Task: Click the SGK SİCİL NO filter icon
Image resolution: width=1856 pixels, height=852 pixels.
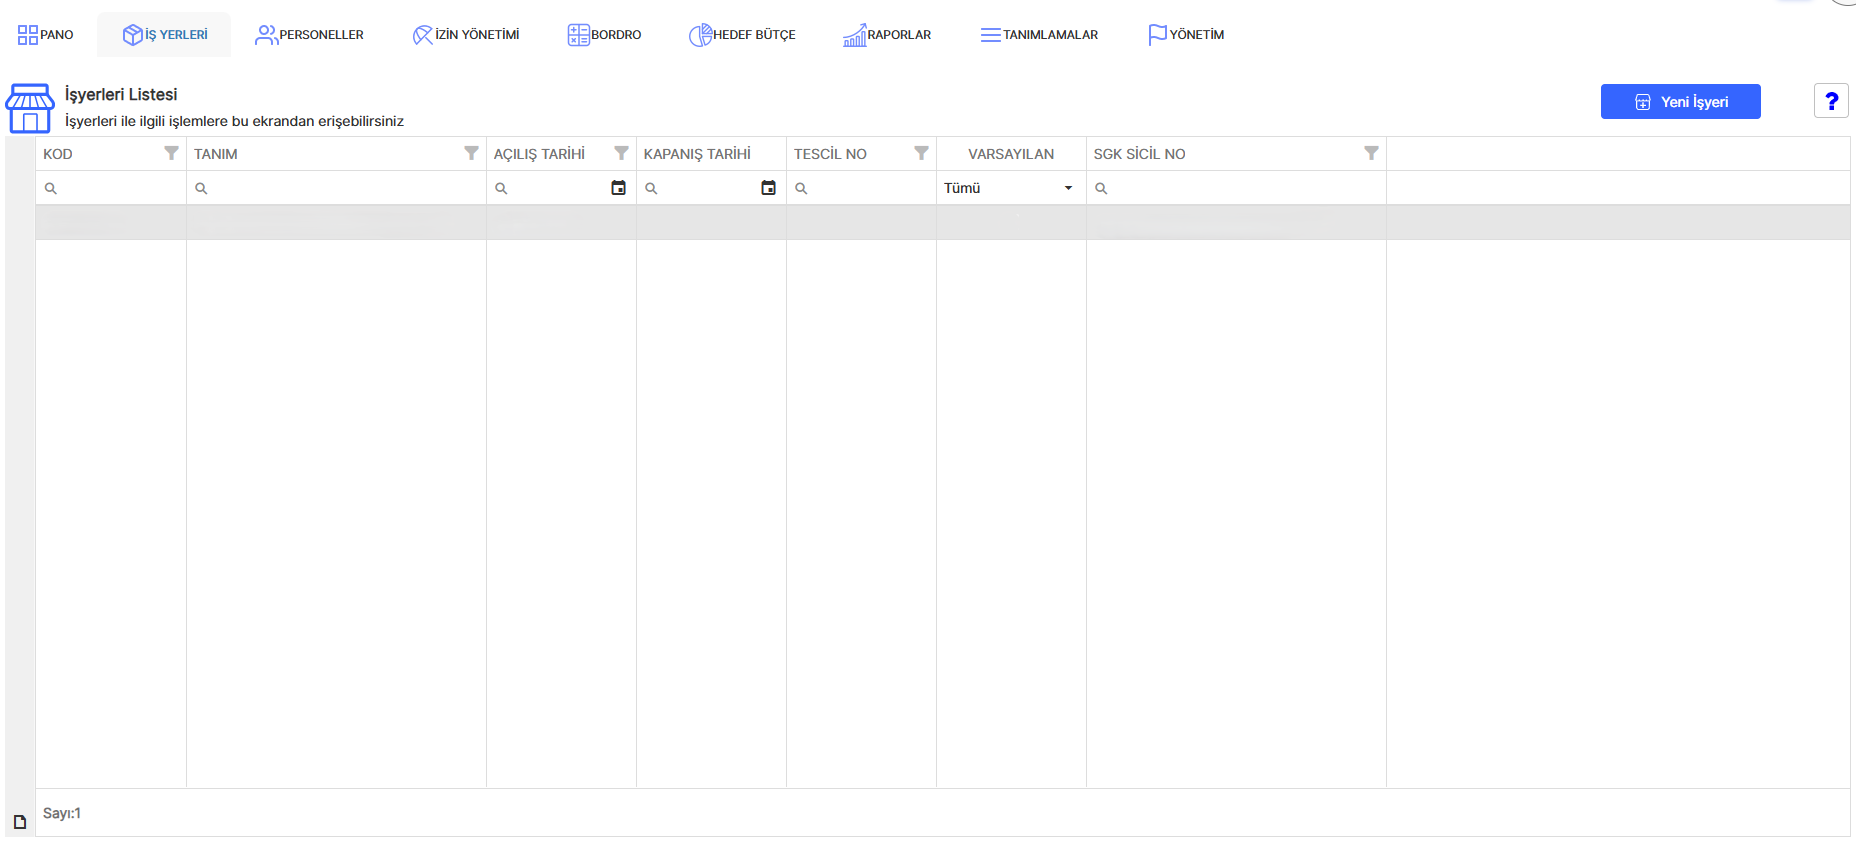Action: pos(1371,153)
